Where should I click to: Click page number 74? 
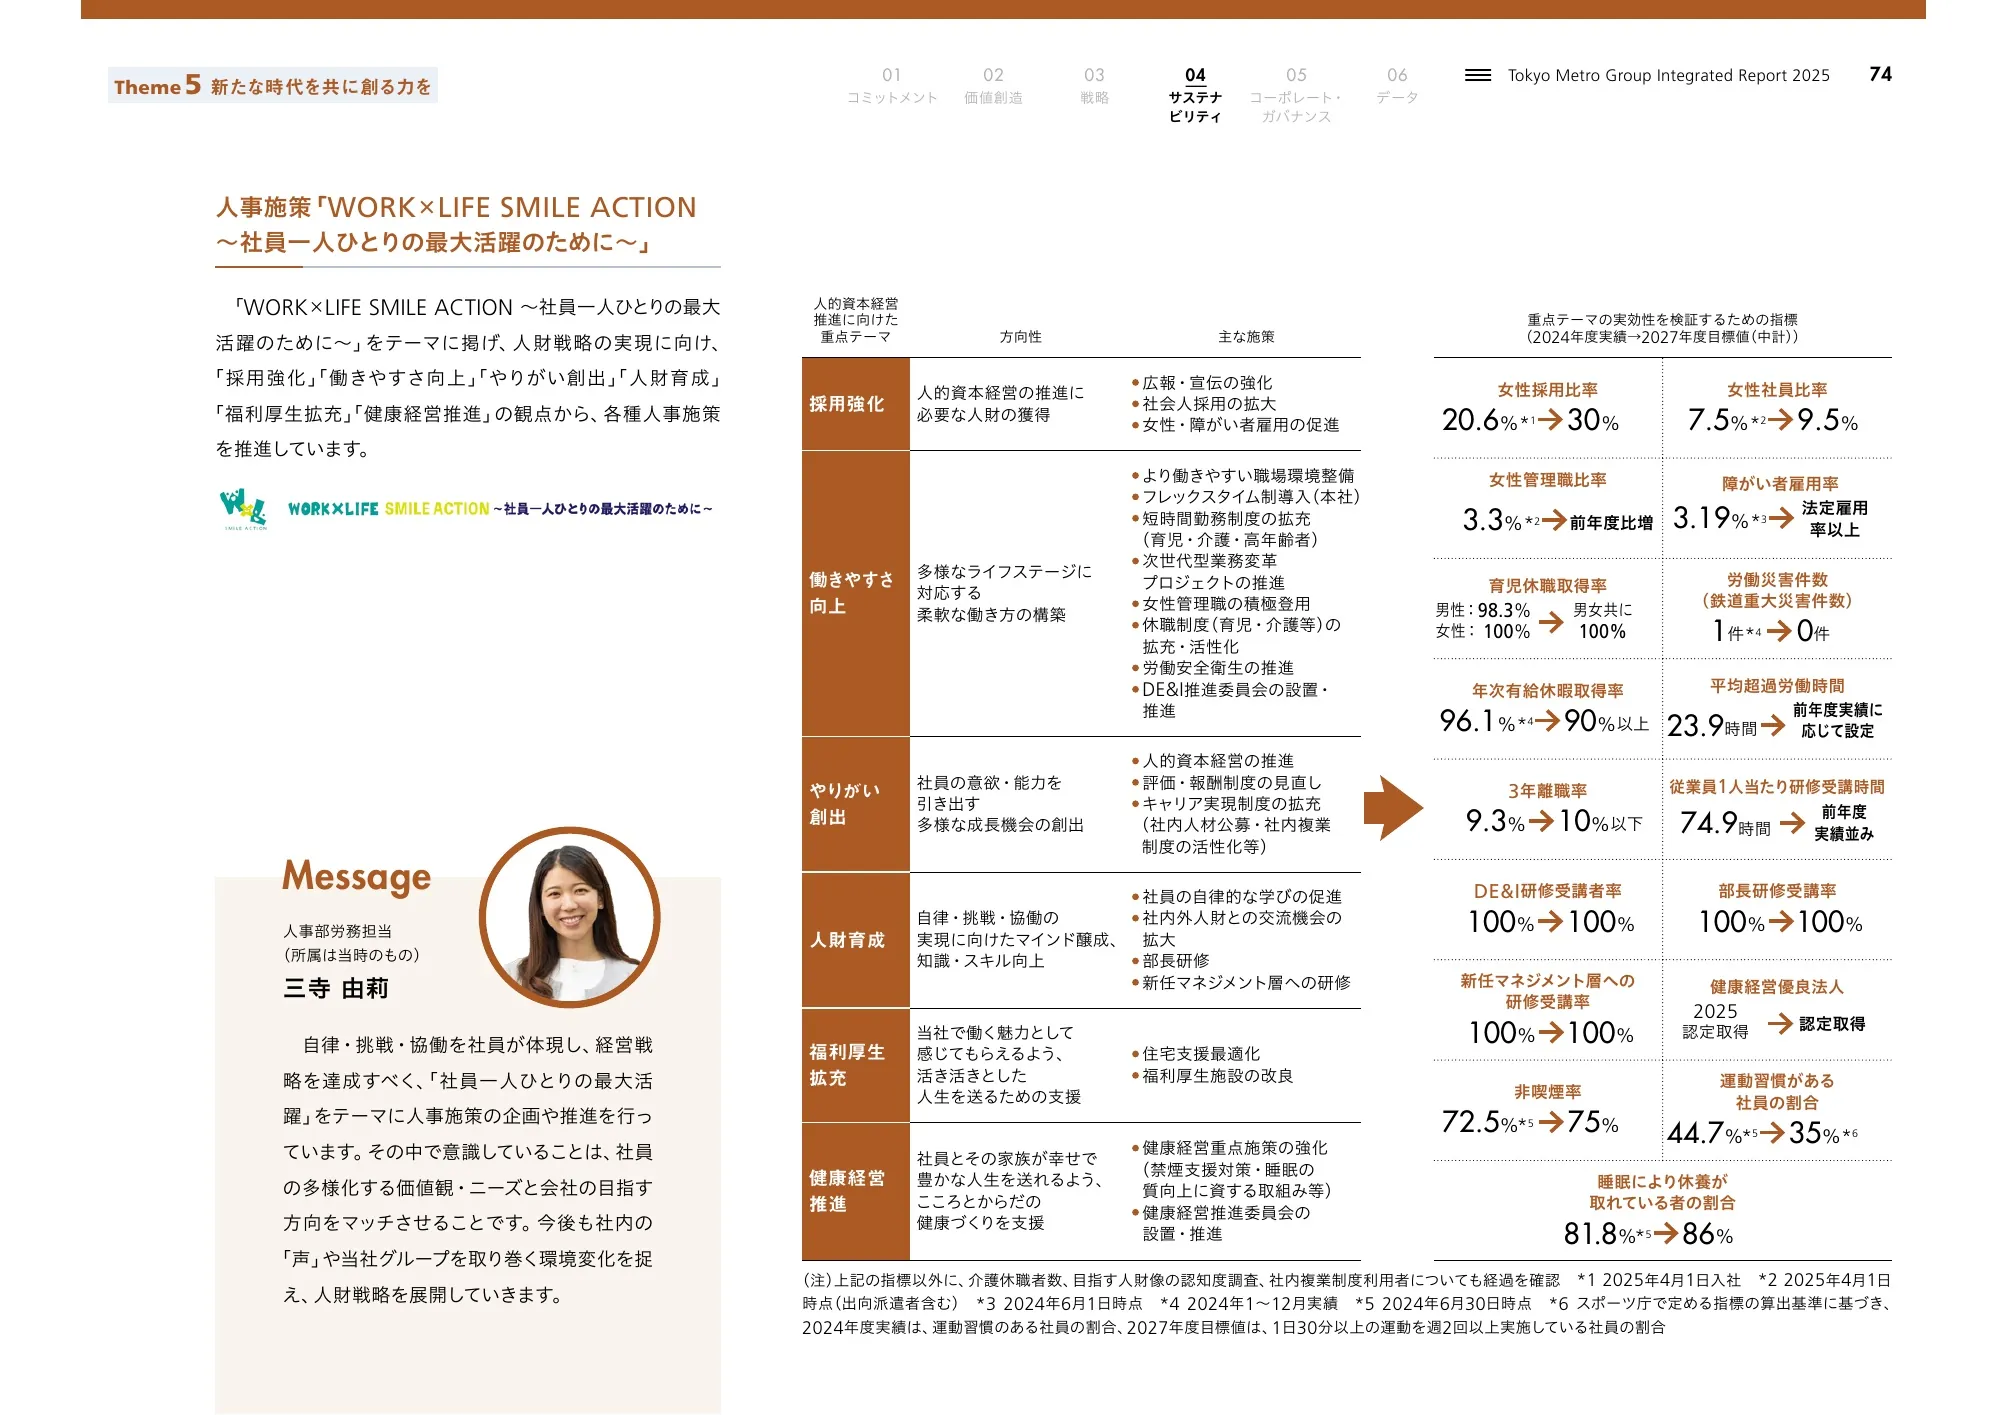tap(1880, 74)
